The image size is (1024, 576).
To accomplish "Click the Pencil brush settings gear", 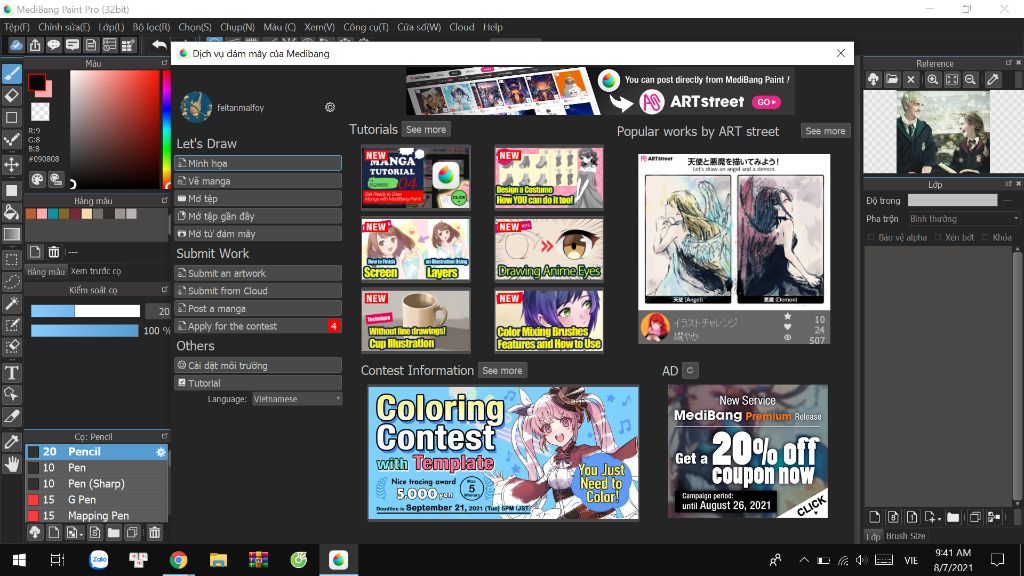I will tap(161, 452).
